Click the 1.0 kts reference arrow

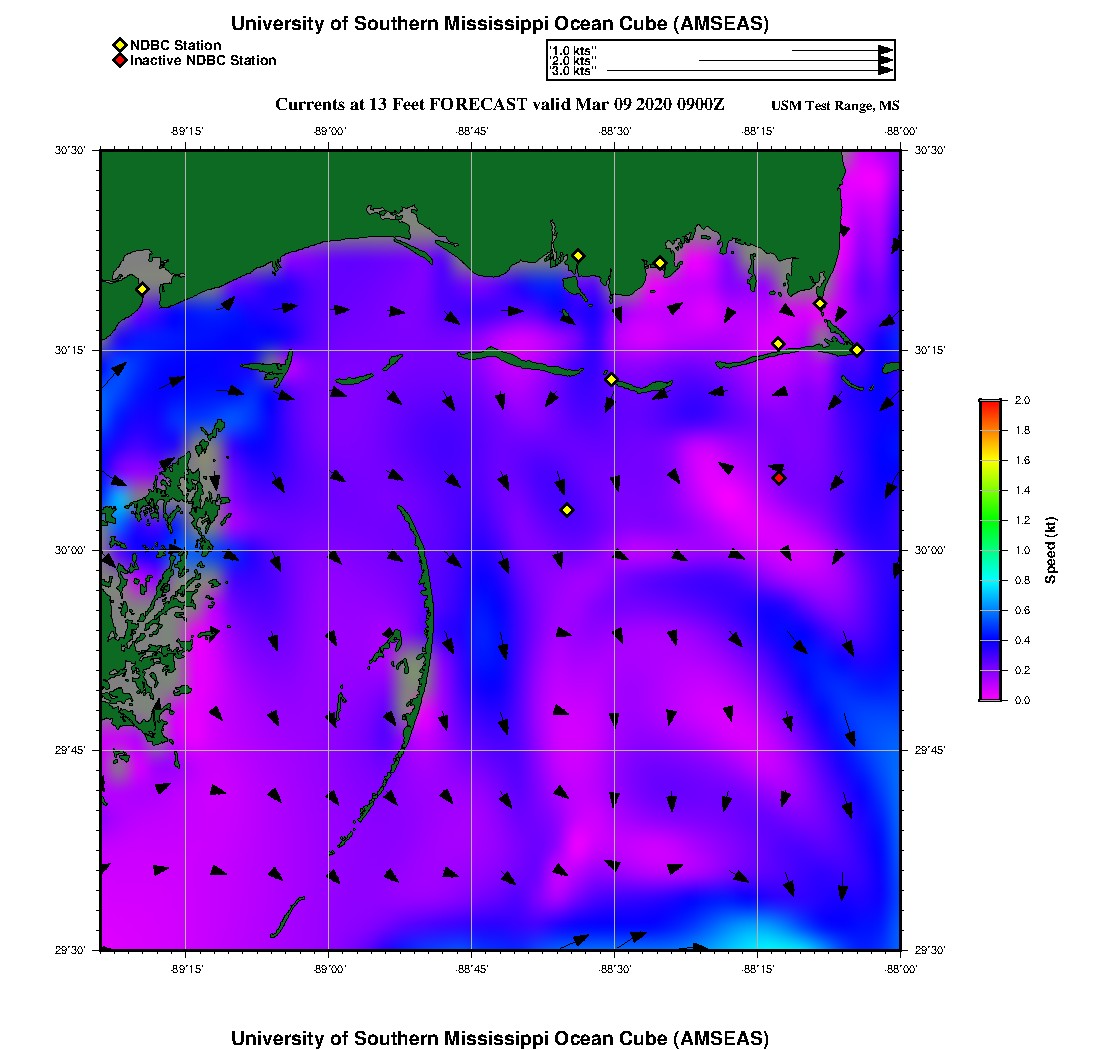pyautogui.click(x=841, y=50)
